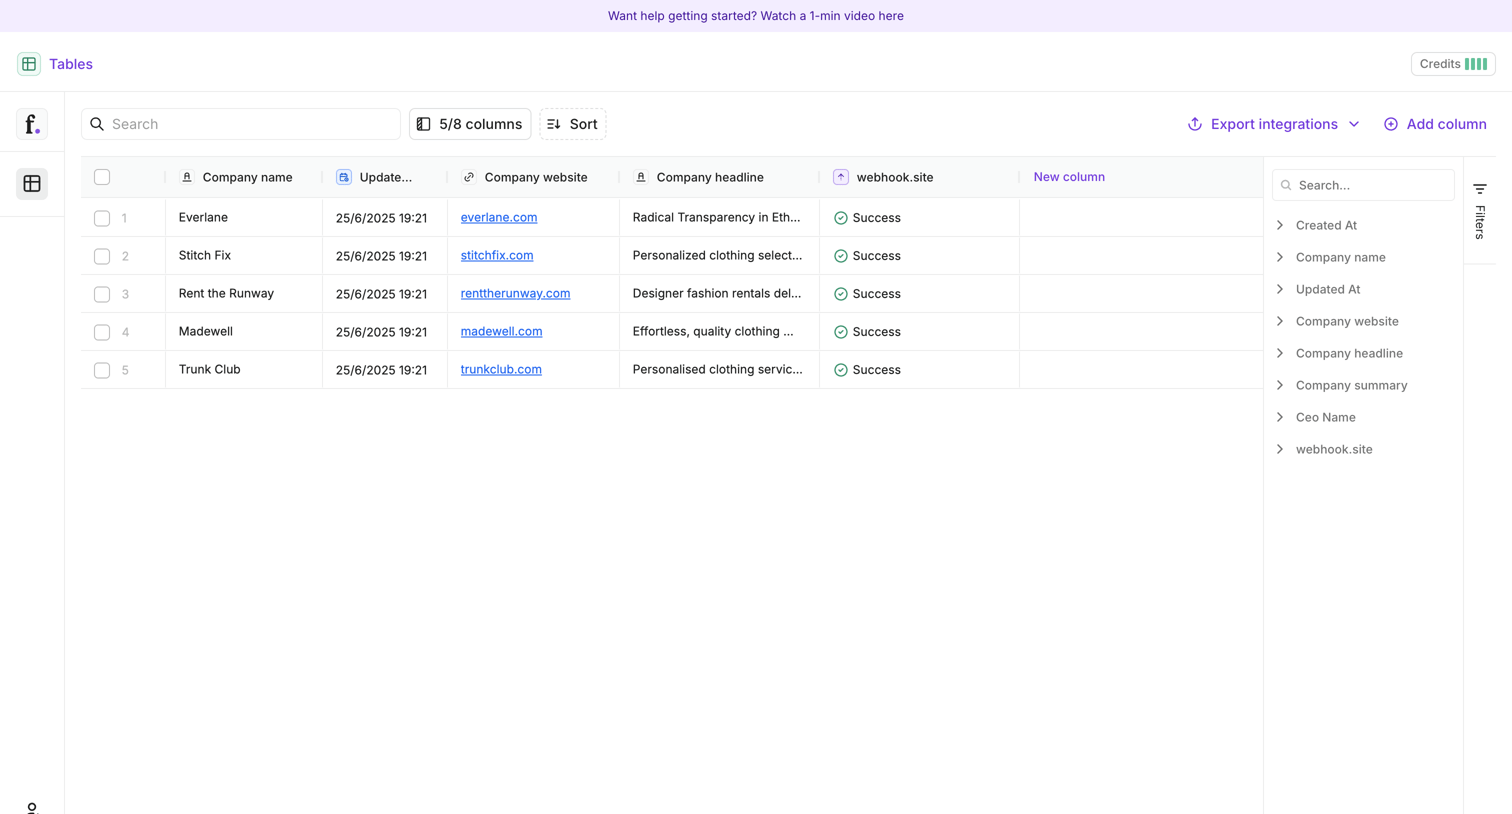1512x814 pixels.
Task: Open the stitchfix.com link
Action: click(497, 255)
